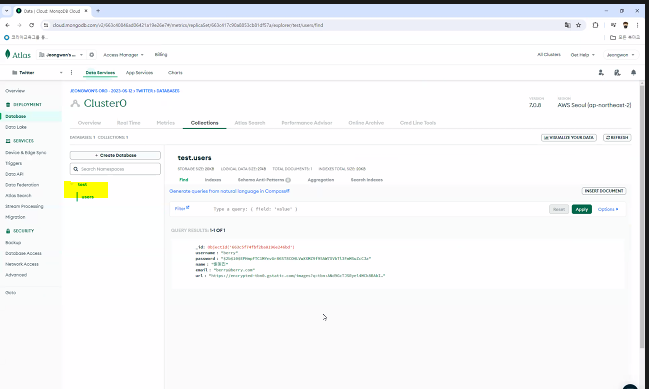Open alerts bell icon
Screen dimensions: 649x389
(x=633, y=72)
